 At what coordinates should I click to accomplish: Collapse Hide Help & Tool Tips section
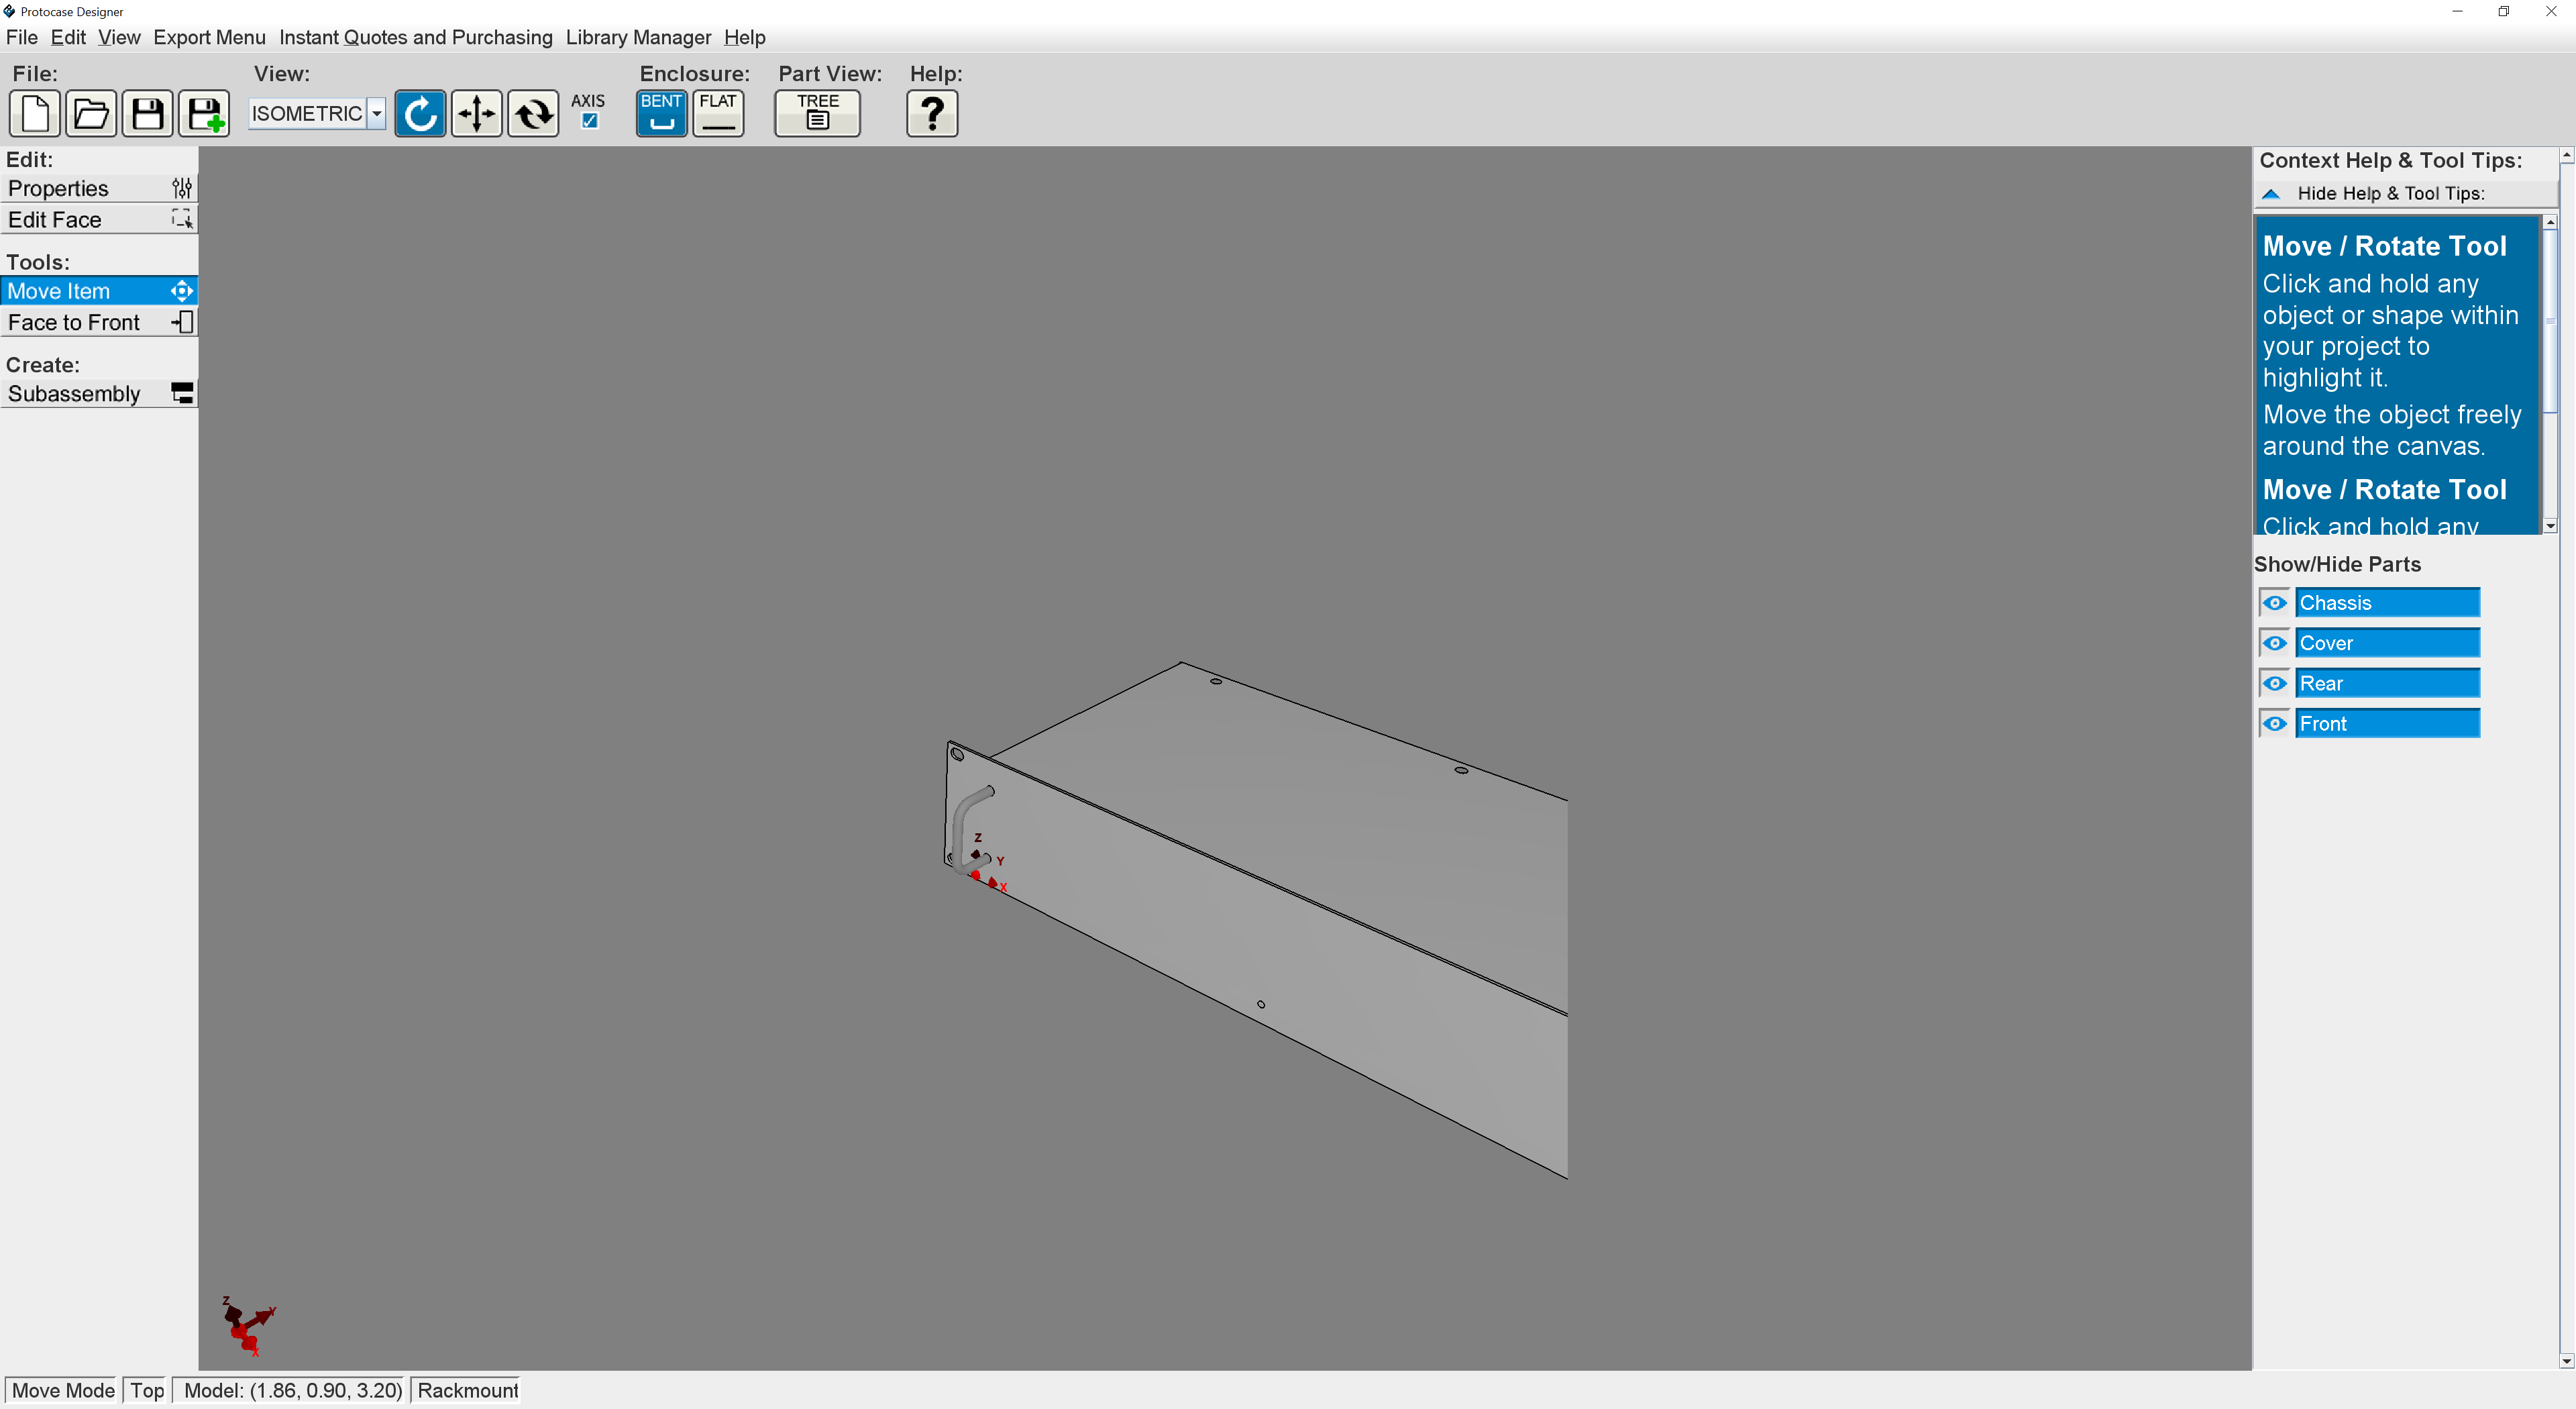[x=2271, y=194]
